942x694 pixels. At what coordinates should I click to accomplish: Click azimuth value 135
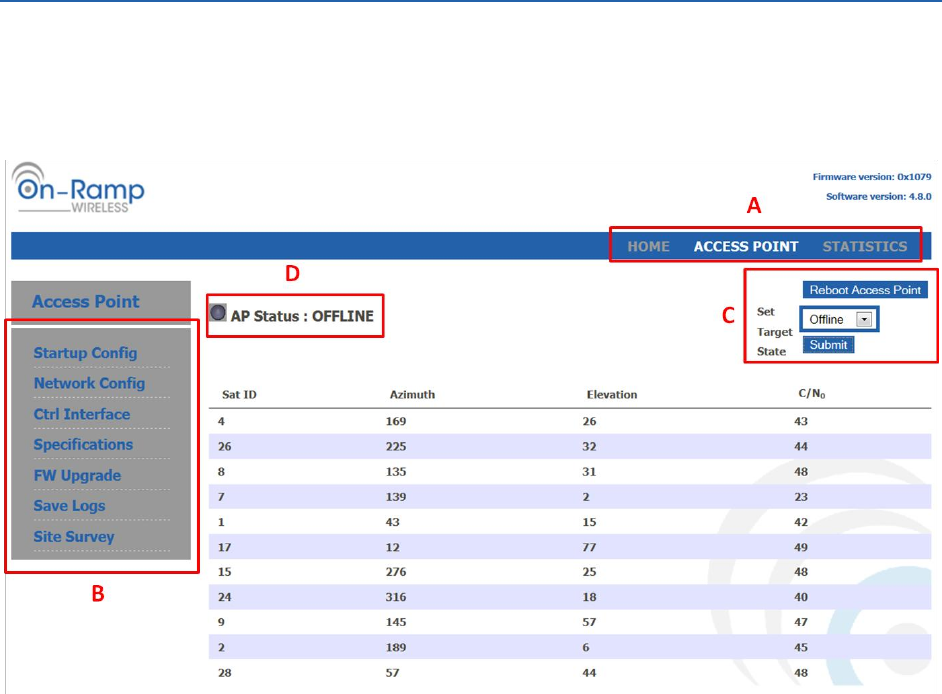(396, 472)
